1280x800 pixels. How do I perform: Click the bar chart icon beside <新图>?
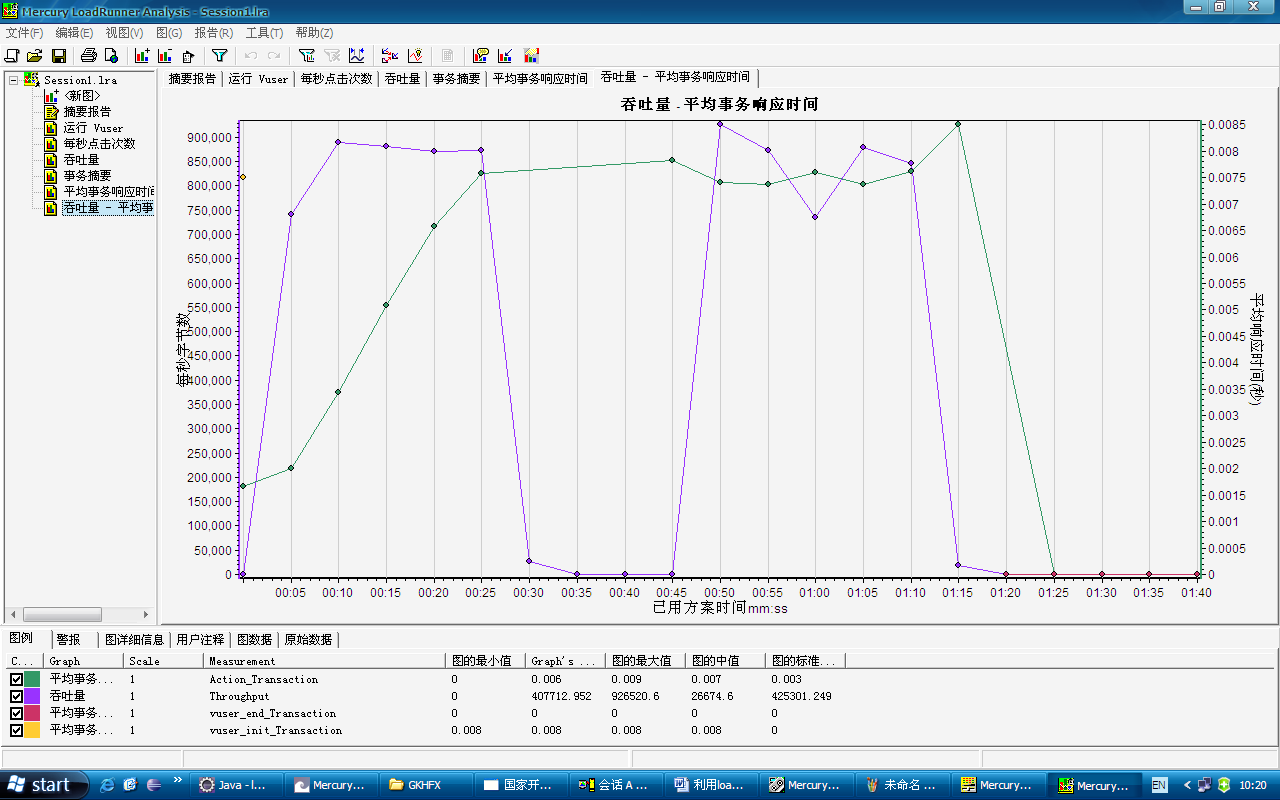51,95
